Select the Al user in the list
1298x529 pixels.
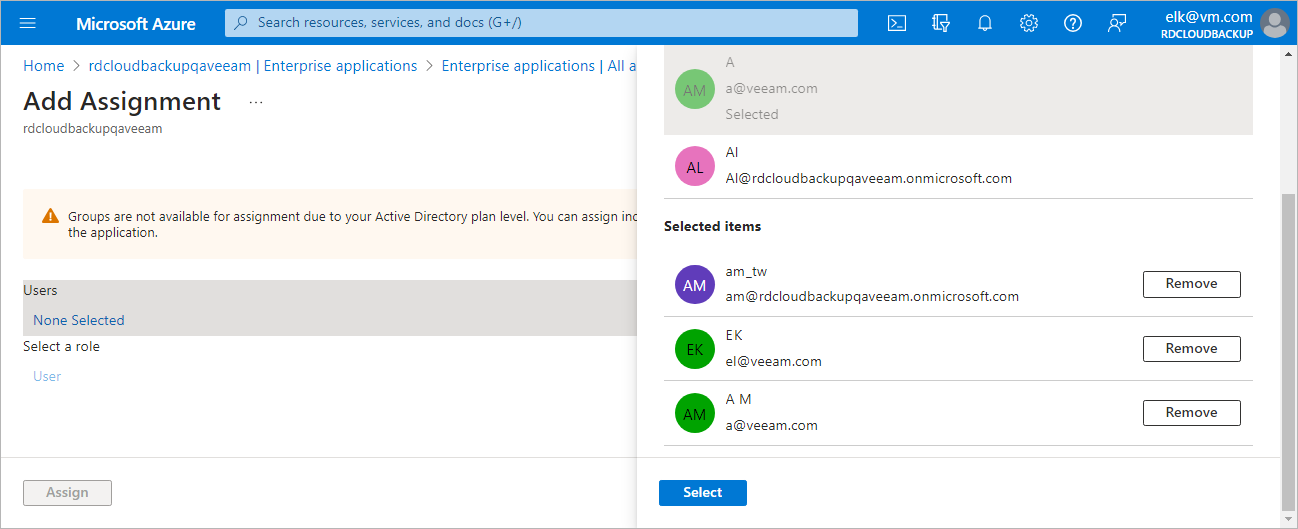[958, 166]
